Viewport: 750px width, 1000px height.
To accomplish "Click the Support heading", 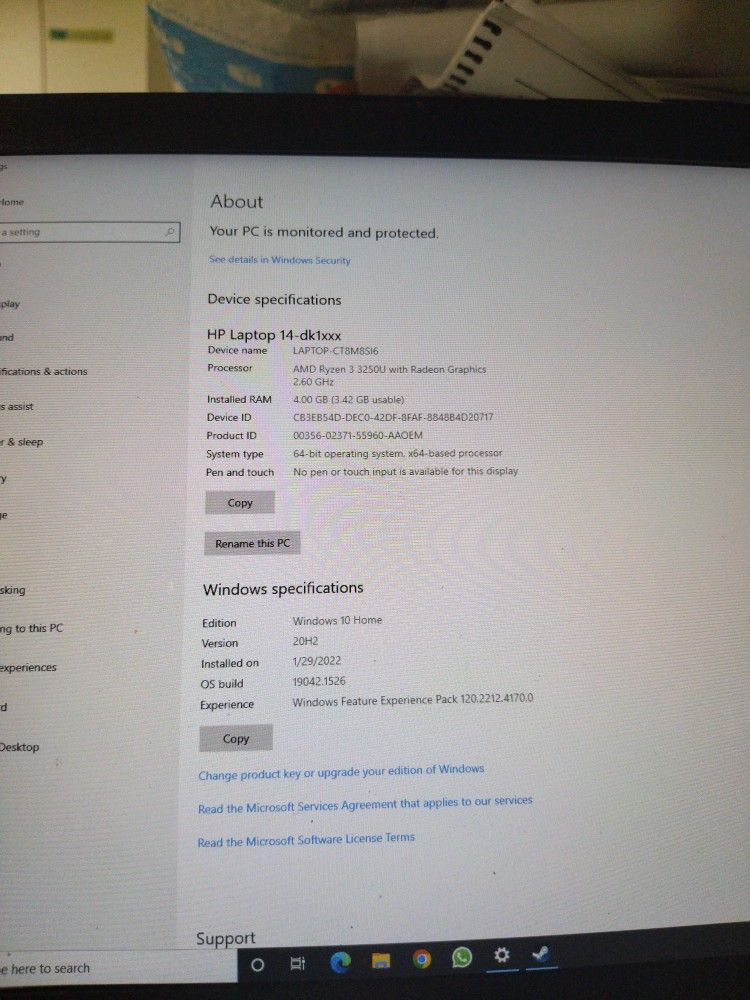I will coord(226,938).
